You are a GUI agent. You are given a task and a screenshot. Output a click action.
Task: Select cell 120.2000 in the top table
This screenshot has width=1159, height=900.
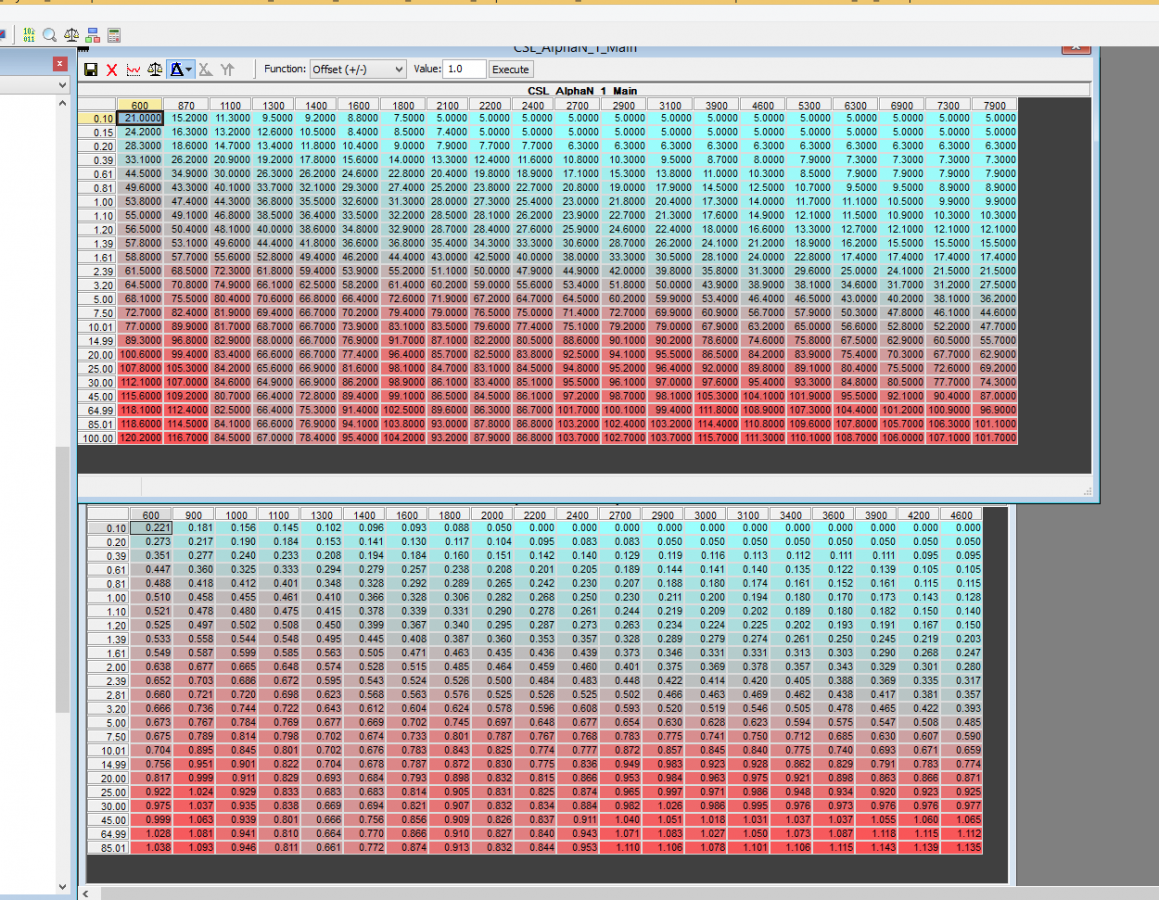pos(140,438)
